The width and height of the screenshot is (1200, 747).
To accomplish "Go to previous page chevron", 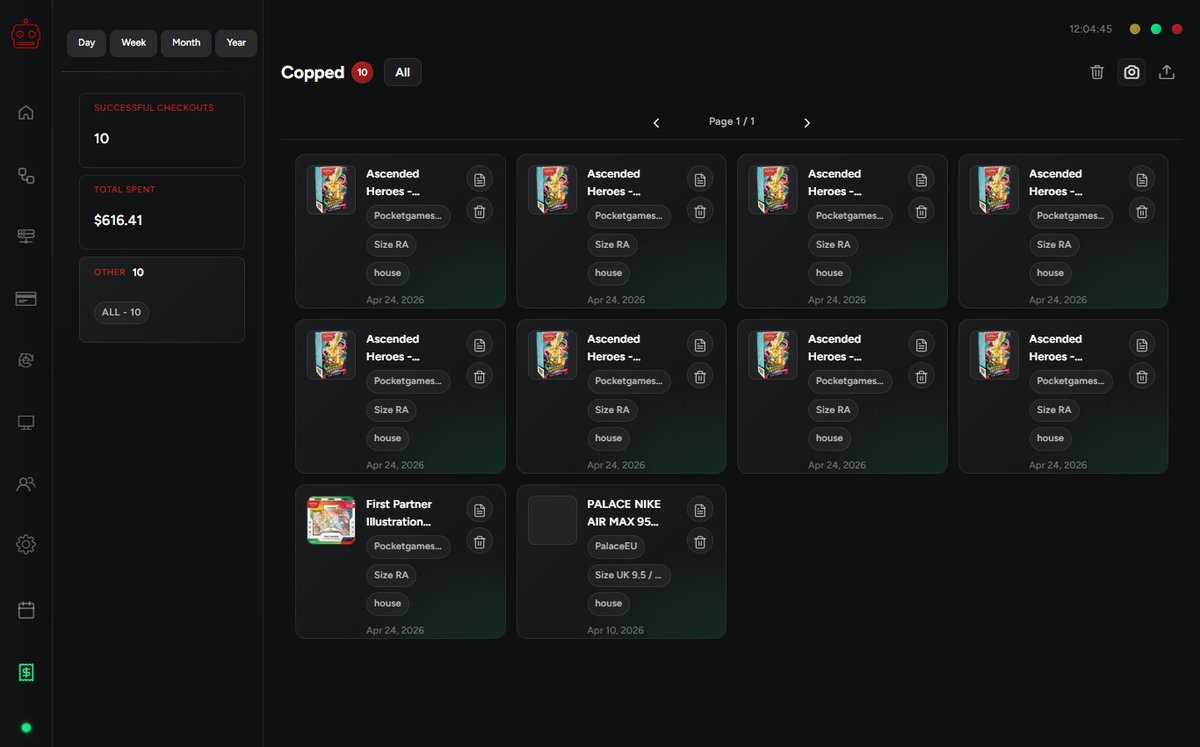I will 656,123.
